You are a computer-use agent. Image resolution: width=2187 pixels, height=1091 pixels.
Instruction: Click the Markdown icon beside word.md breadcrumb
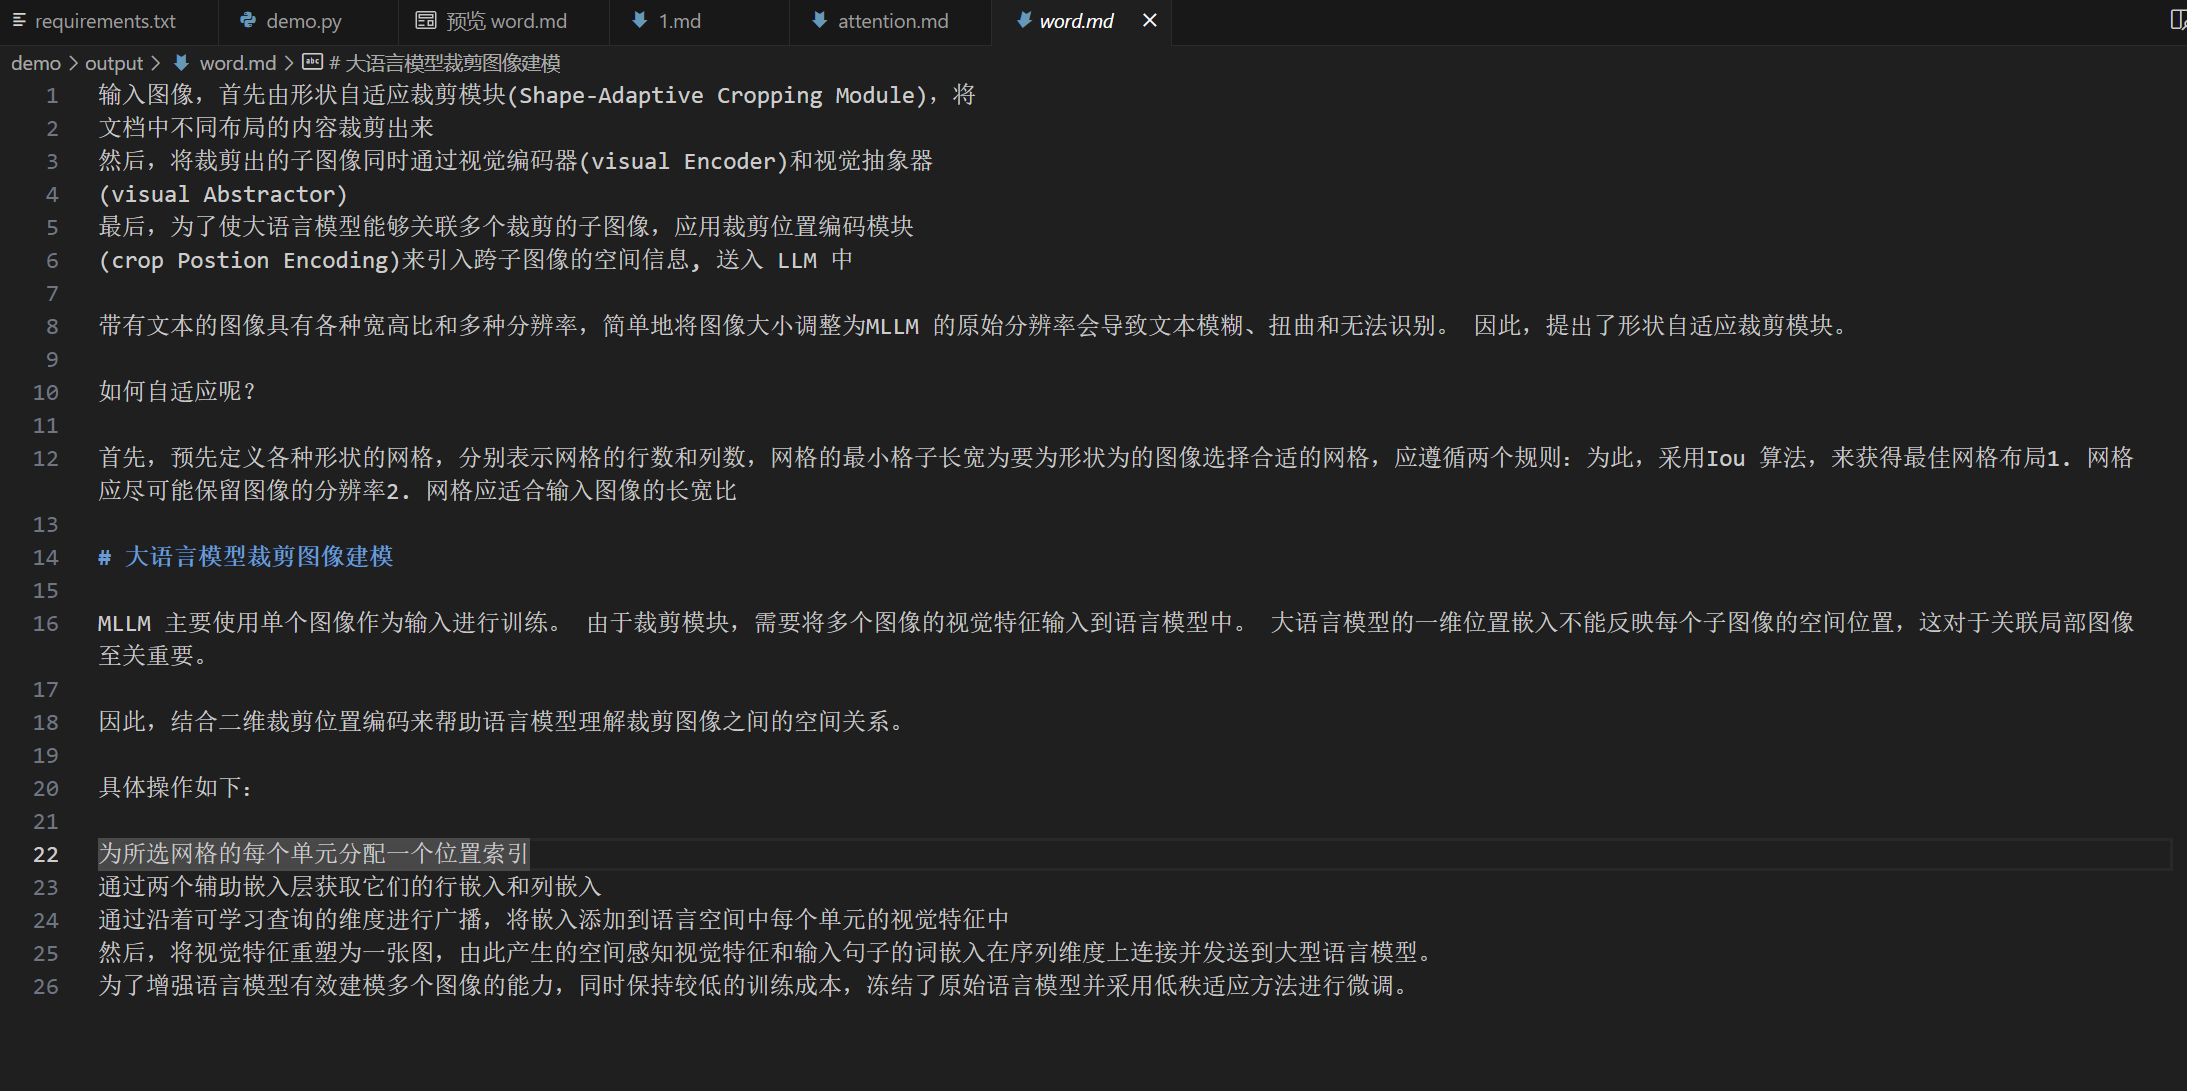coord(181,62)
